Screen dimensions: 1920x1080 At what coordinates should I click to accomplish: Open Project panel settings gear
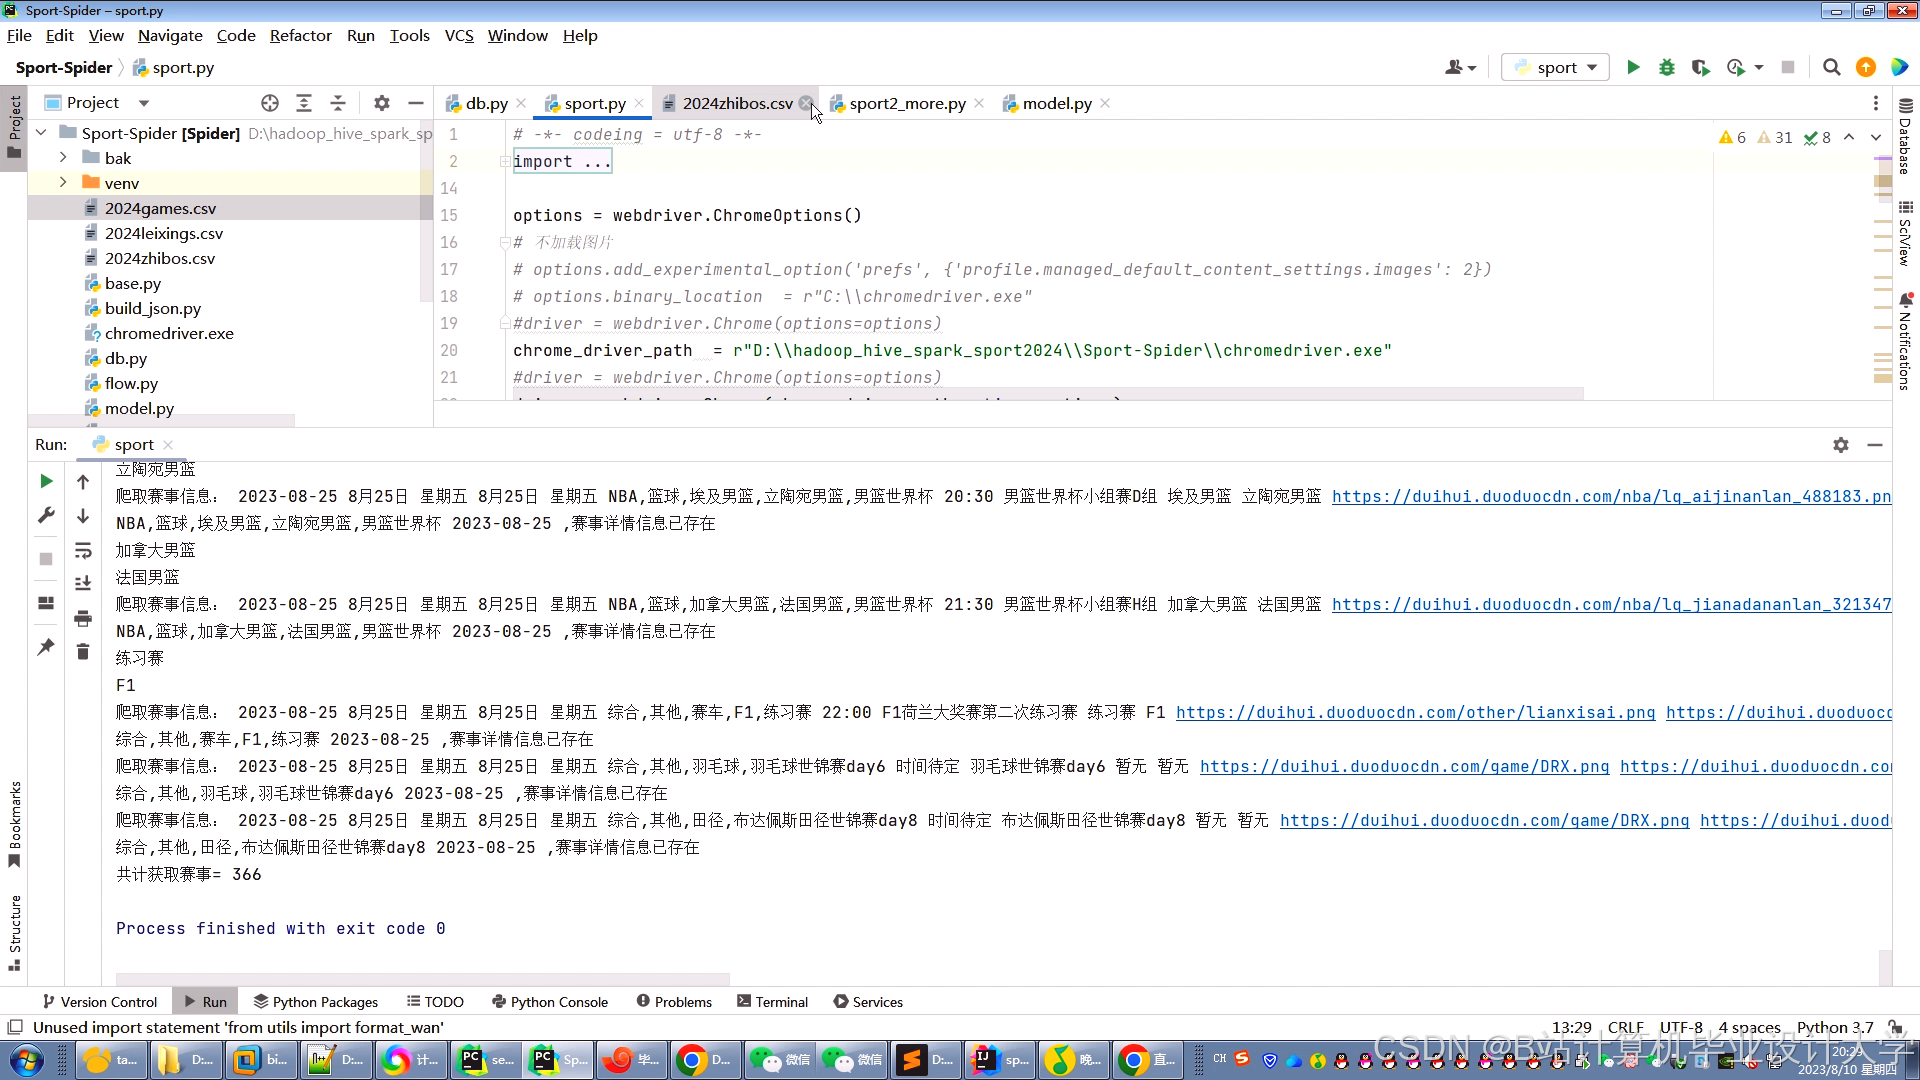pos(381,103)
